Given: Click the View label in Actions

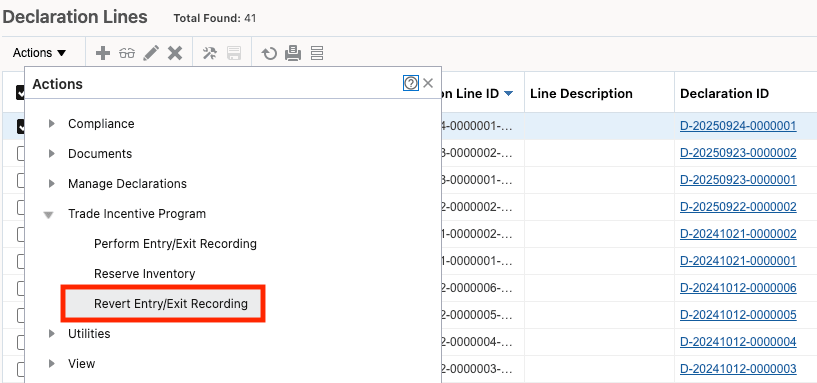Looking at the screenshot, I should (82, 364).
